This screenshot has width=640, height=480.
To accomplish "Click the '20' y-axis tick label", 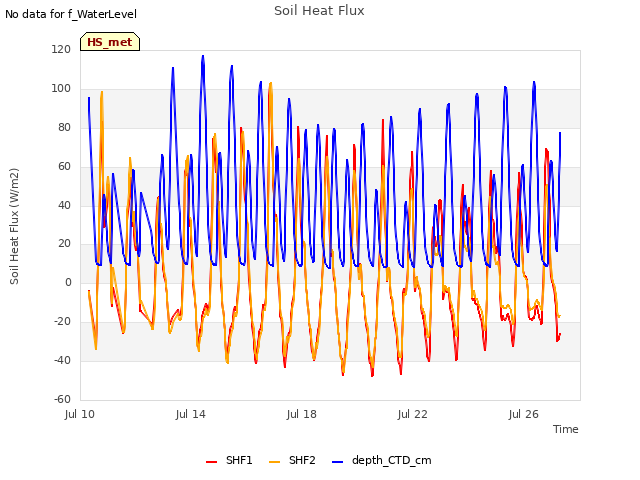I will [64, 244].
